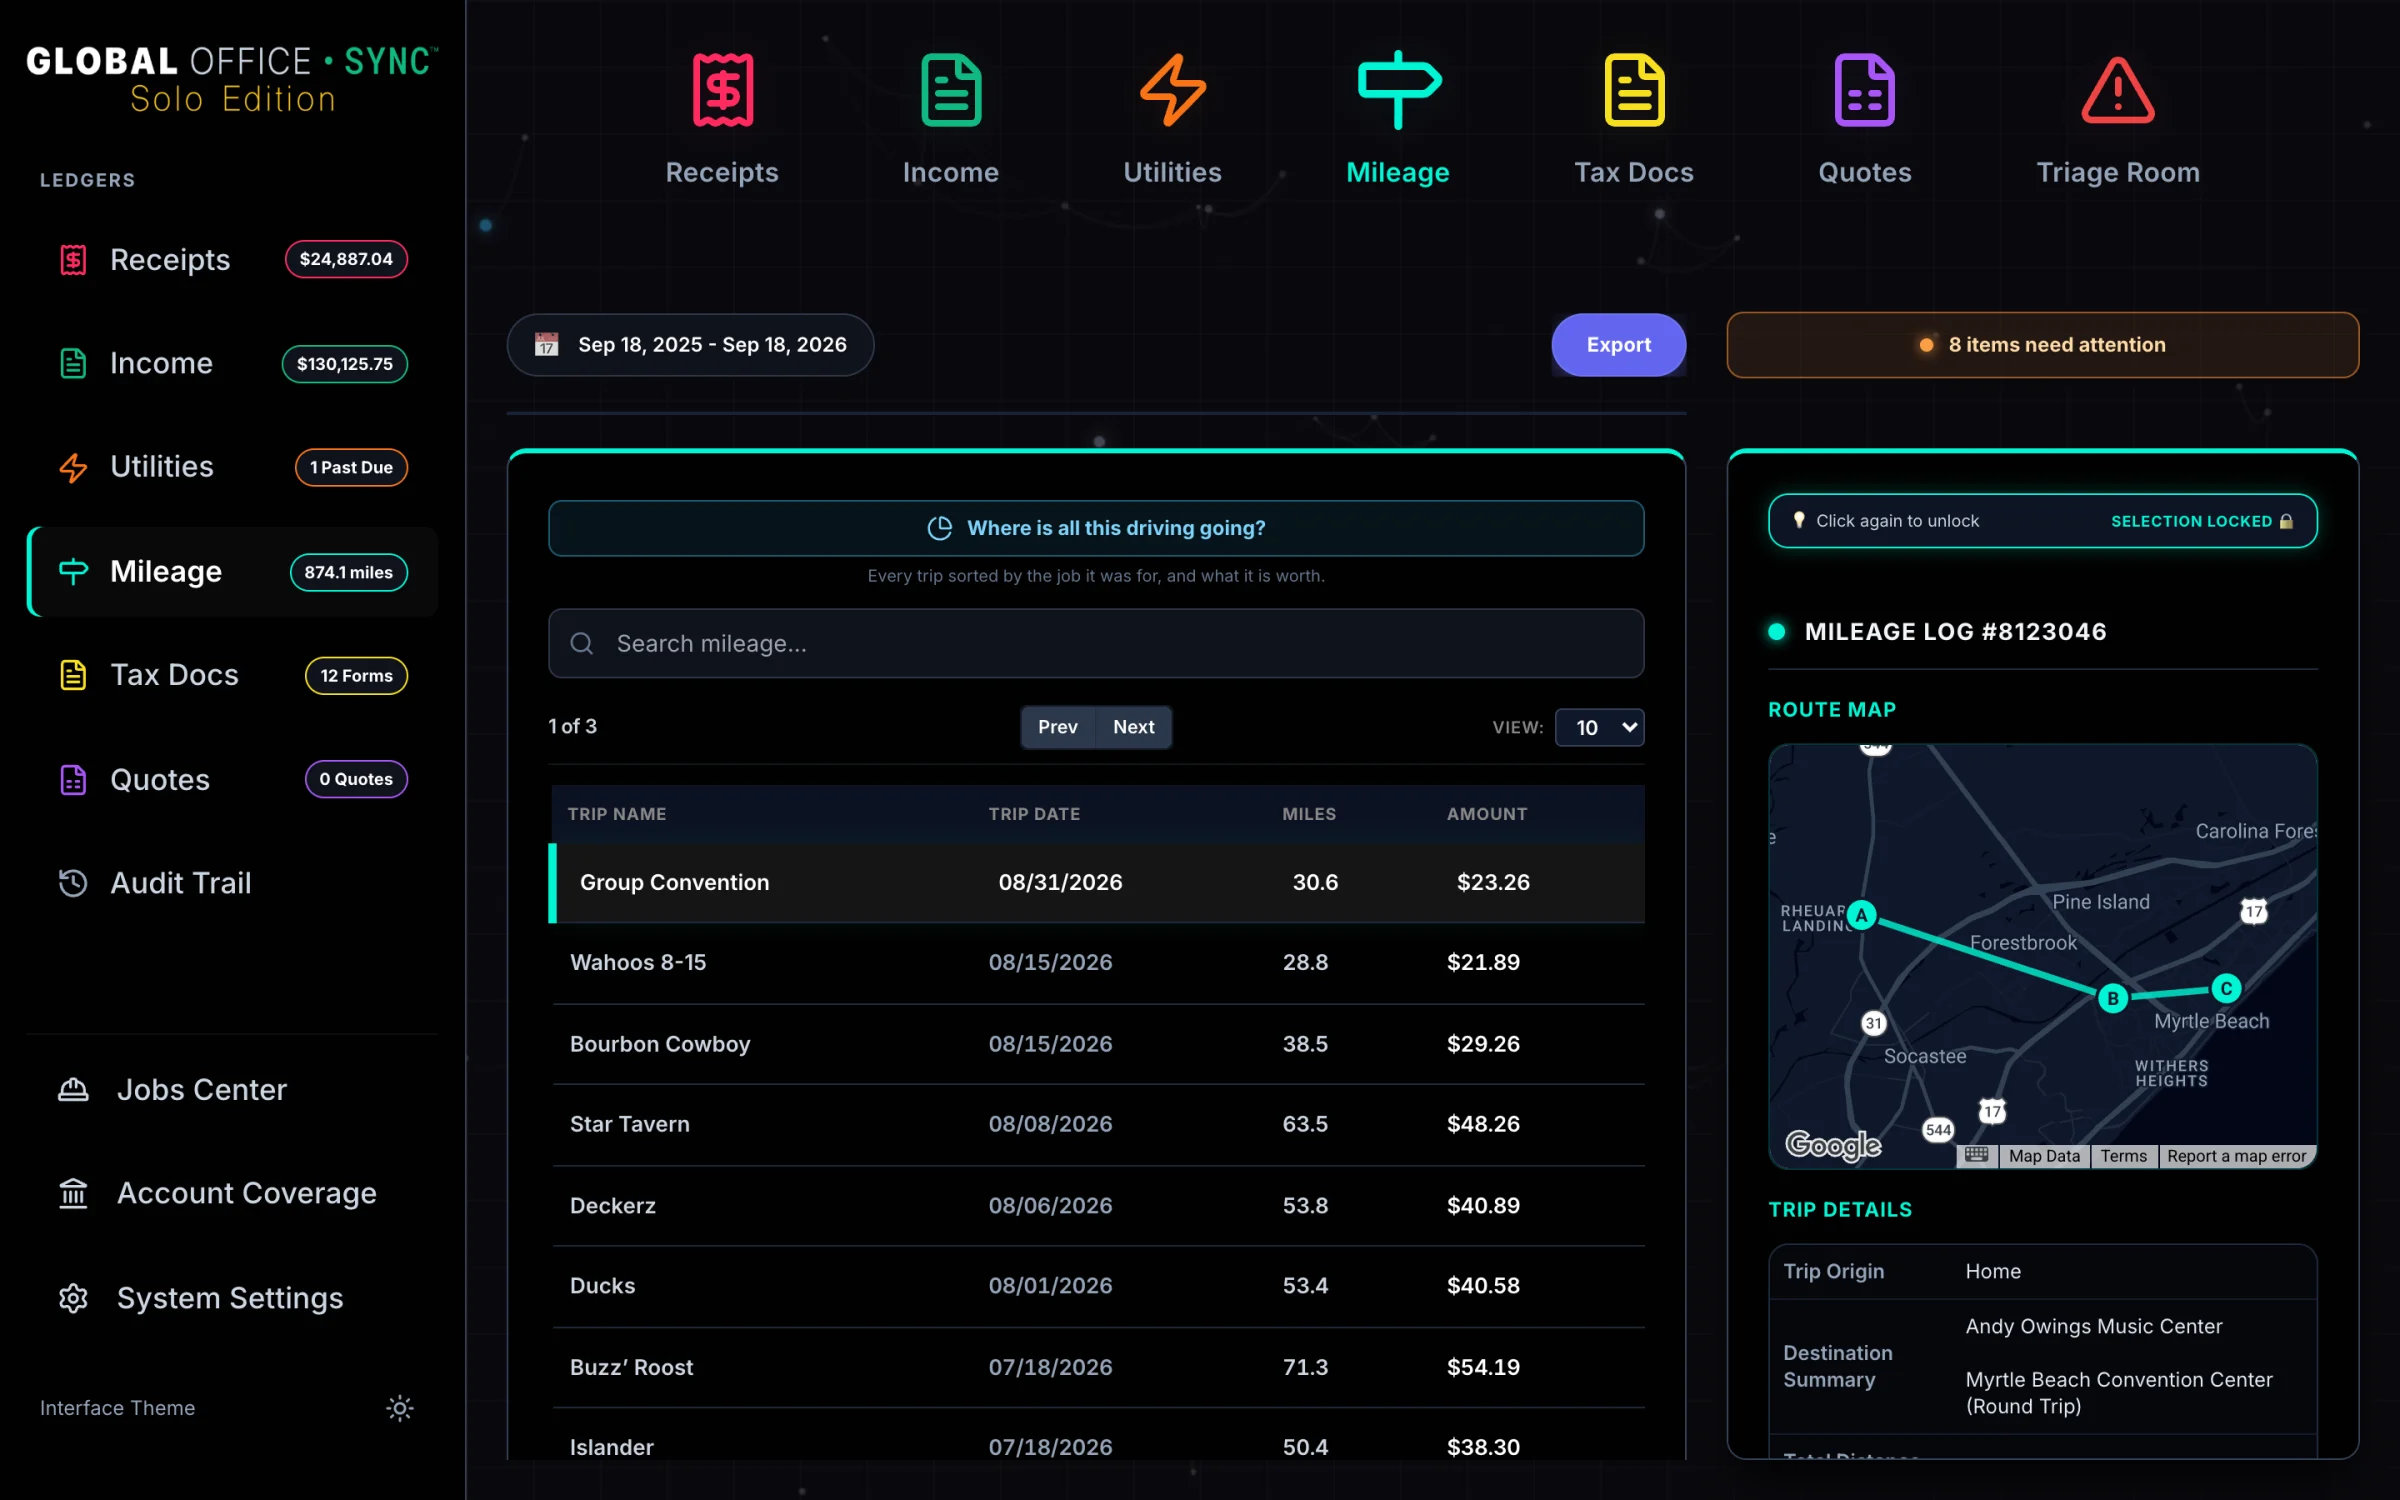The width and height of the screenshot is (2400, 1500).
Task: Open the Quotes purple document icon
Action: tap(1864, 90)
